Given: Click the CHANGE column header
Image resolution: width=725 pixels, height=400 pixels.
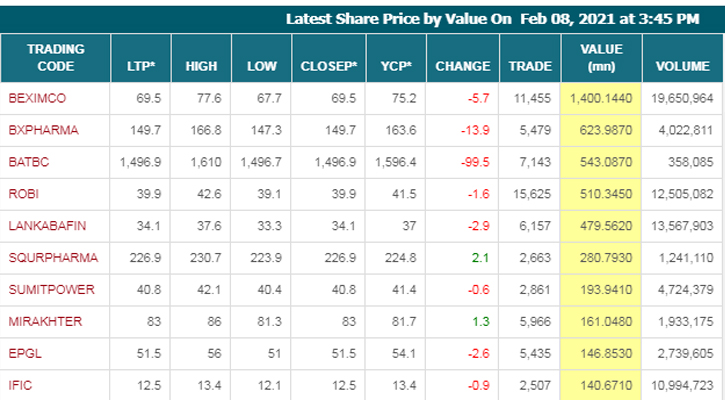Looking at the screenshot, I should 462,66.
